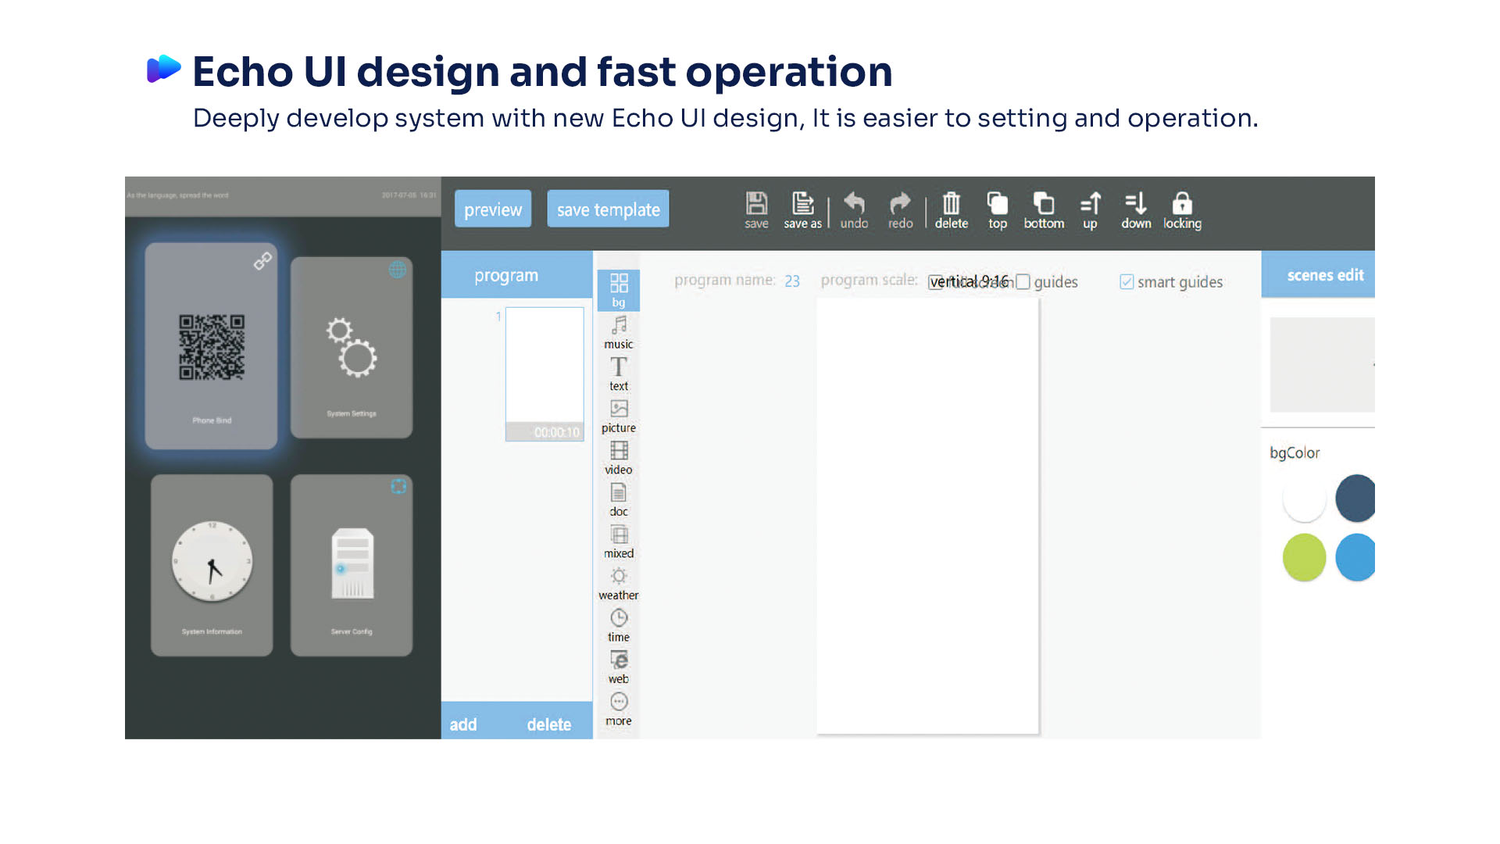Redo the last action
The width and height of the screenshot is (1500, 844).
[900, 210]
